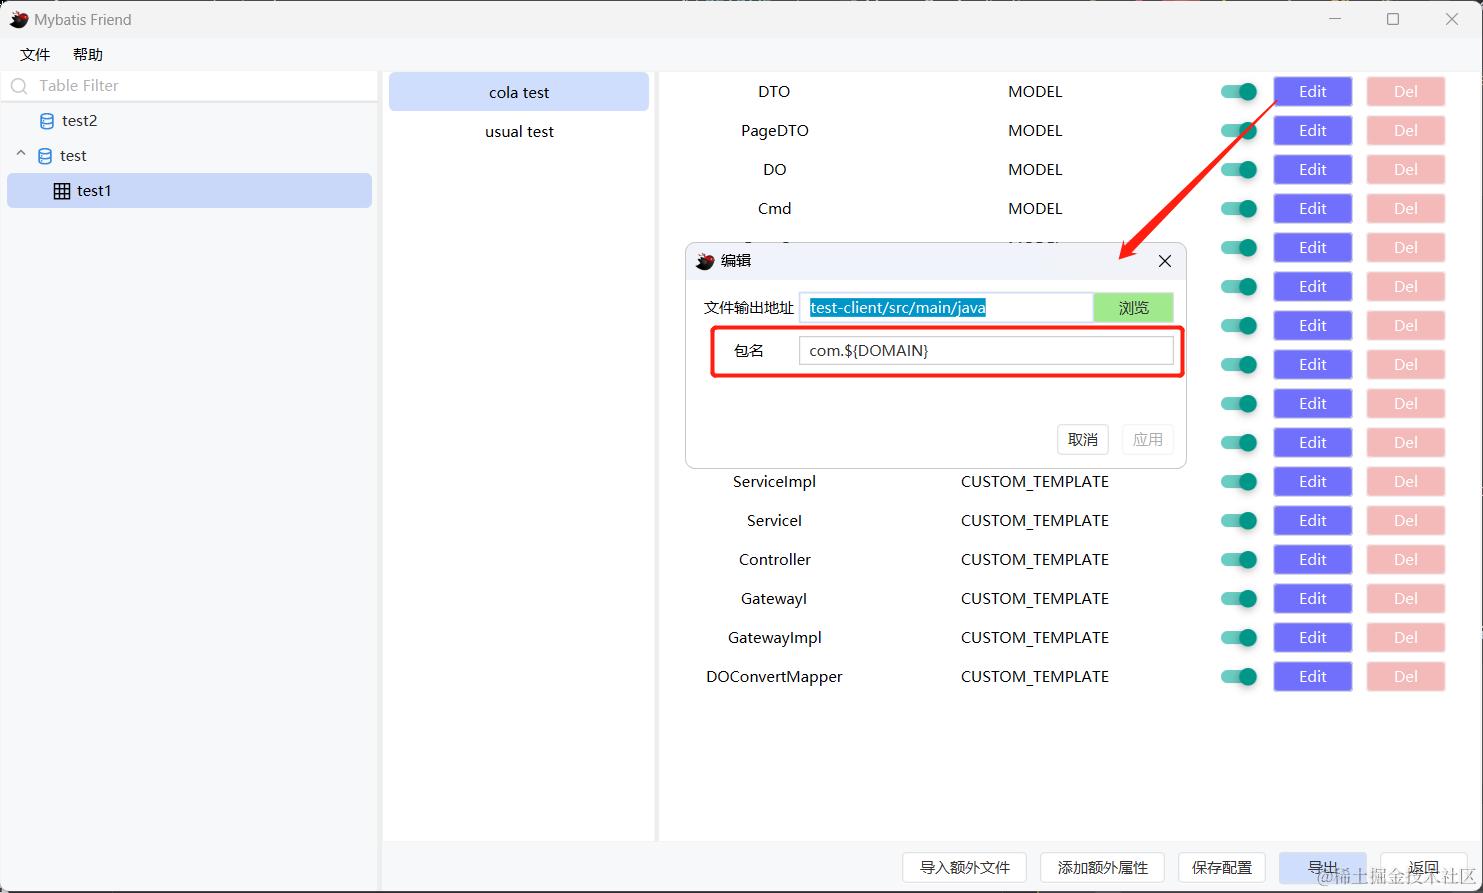This screenshot has width=1483, height=893.
Task: Click Edit in the DO row
Action: tap(1312, 170)
